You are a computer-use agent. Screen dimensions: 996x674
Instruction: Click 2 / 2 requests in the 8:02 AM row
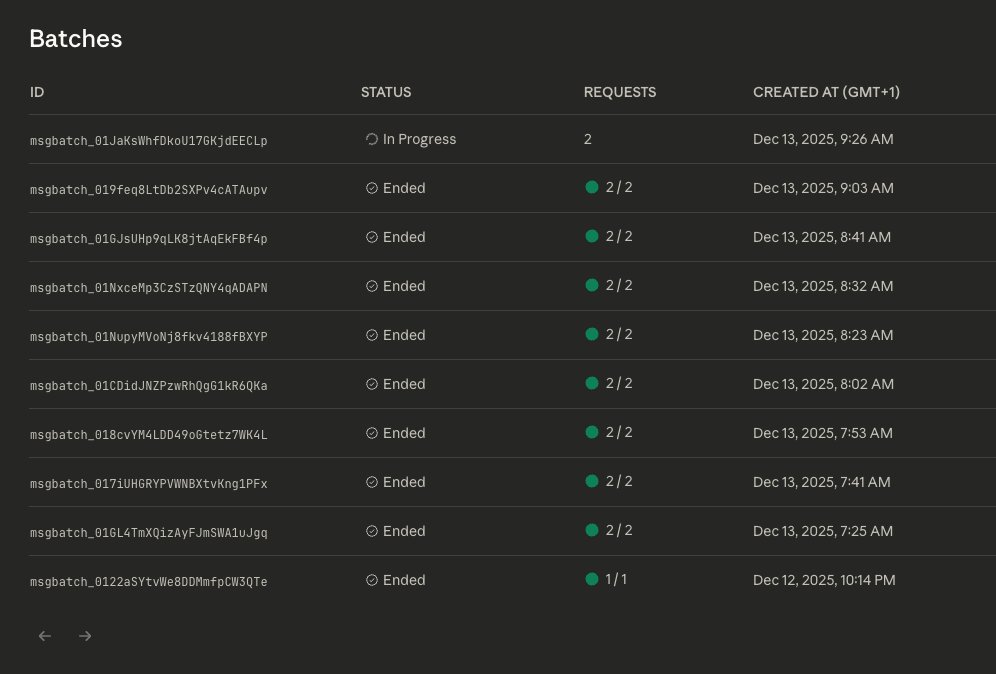tap(619, 383)
